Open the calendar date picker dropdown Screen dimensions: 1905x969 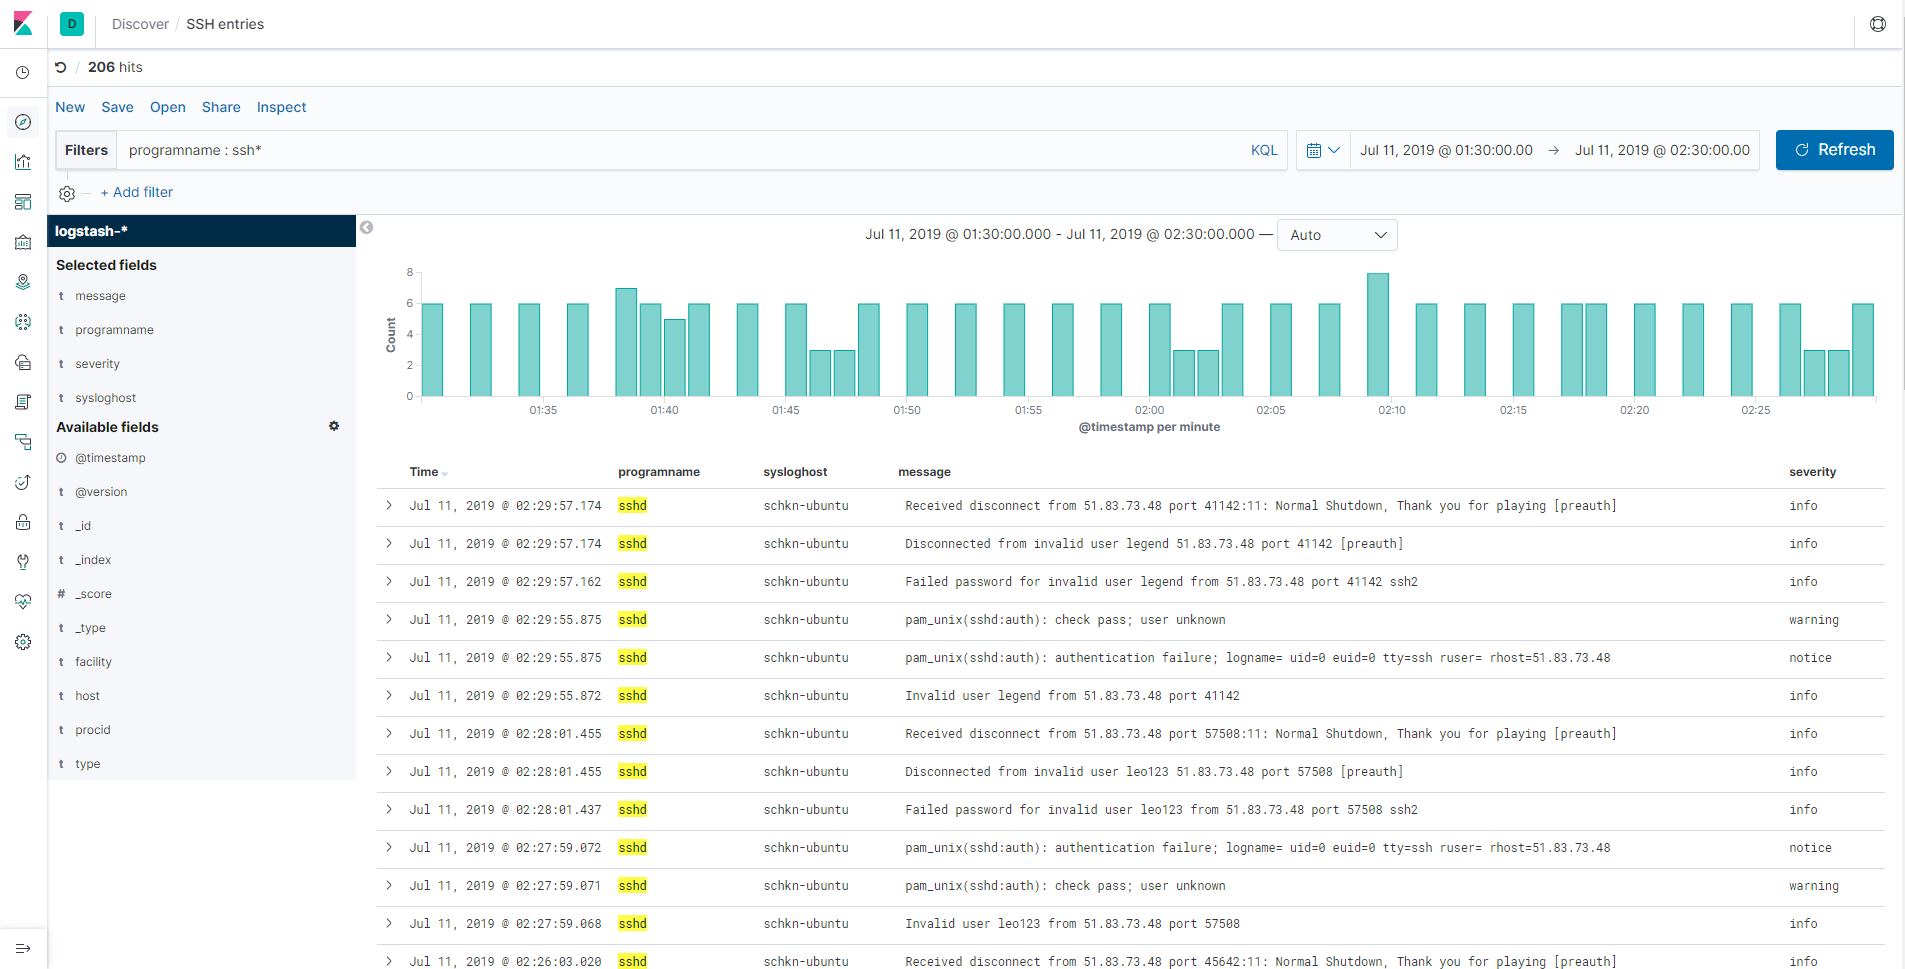(1323, 149)
